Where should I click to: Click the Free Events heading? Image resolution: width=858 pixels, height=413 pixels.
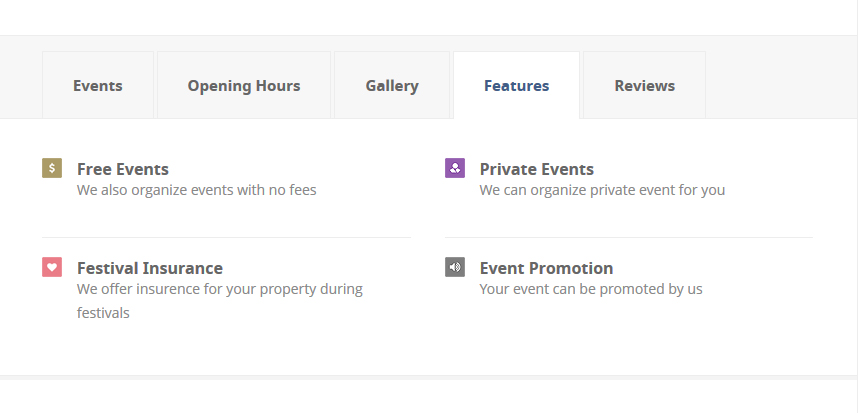123,169
